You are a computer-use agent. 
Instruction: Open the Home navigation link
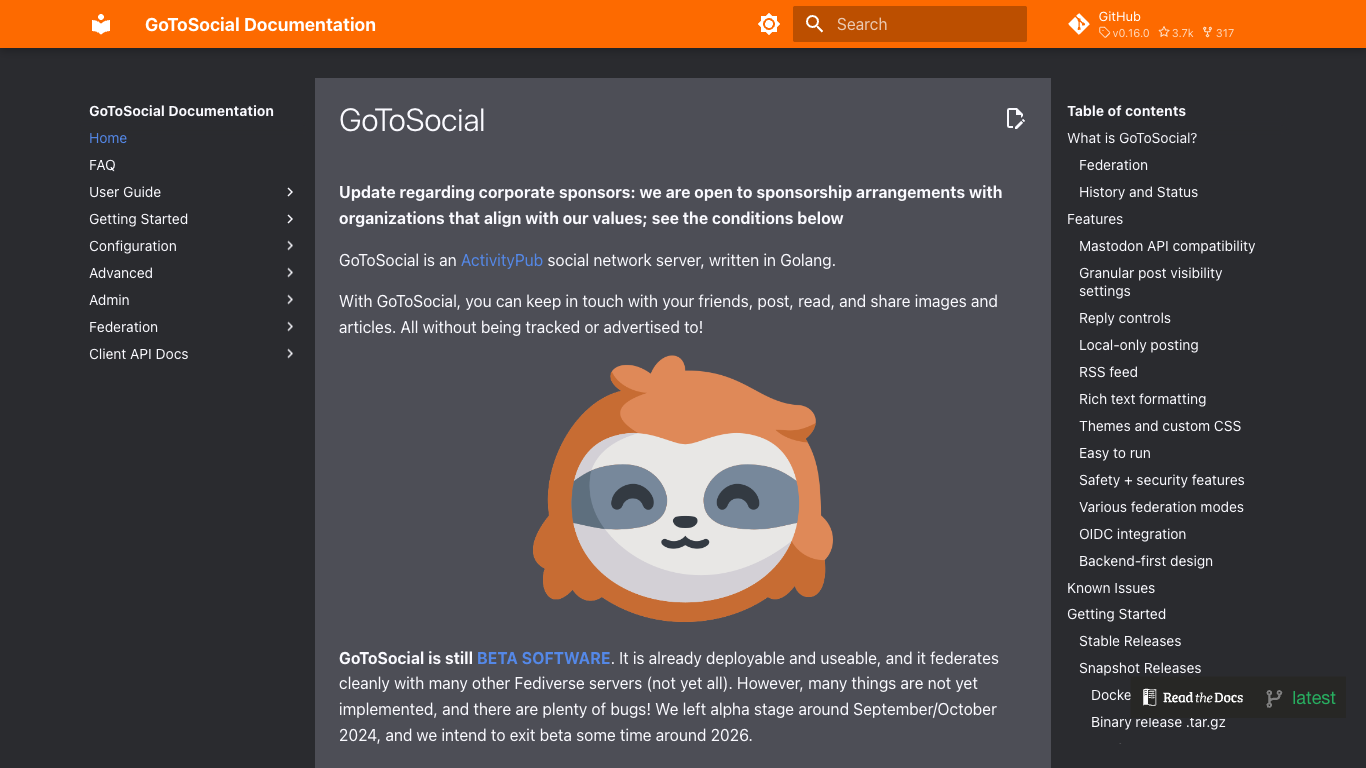tap(108, 138)
